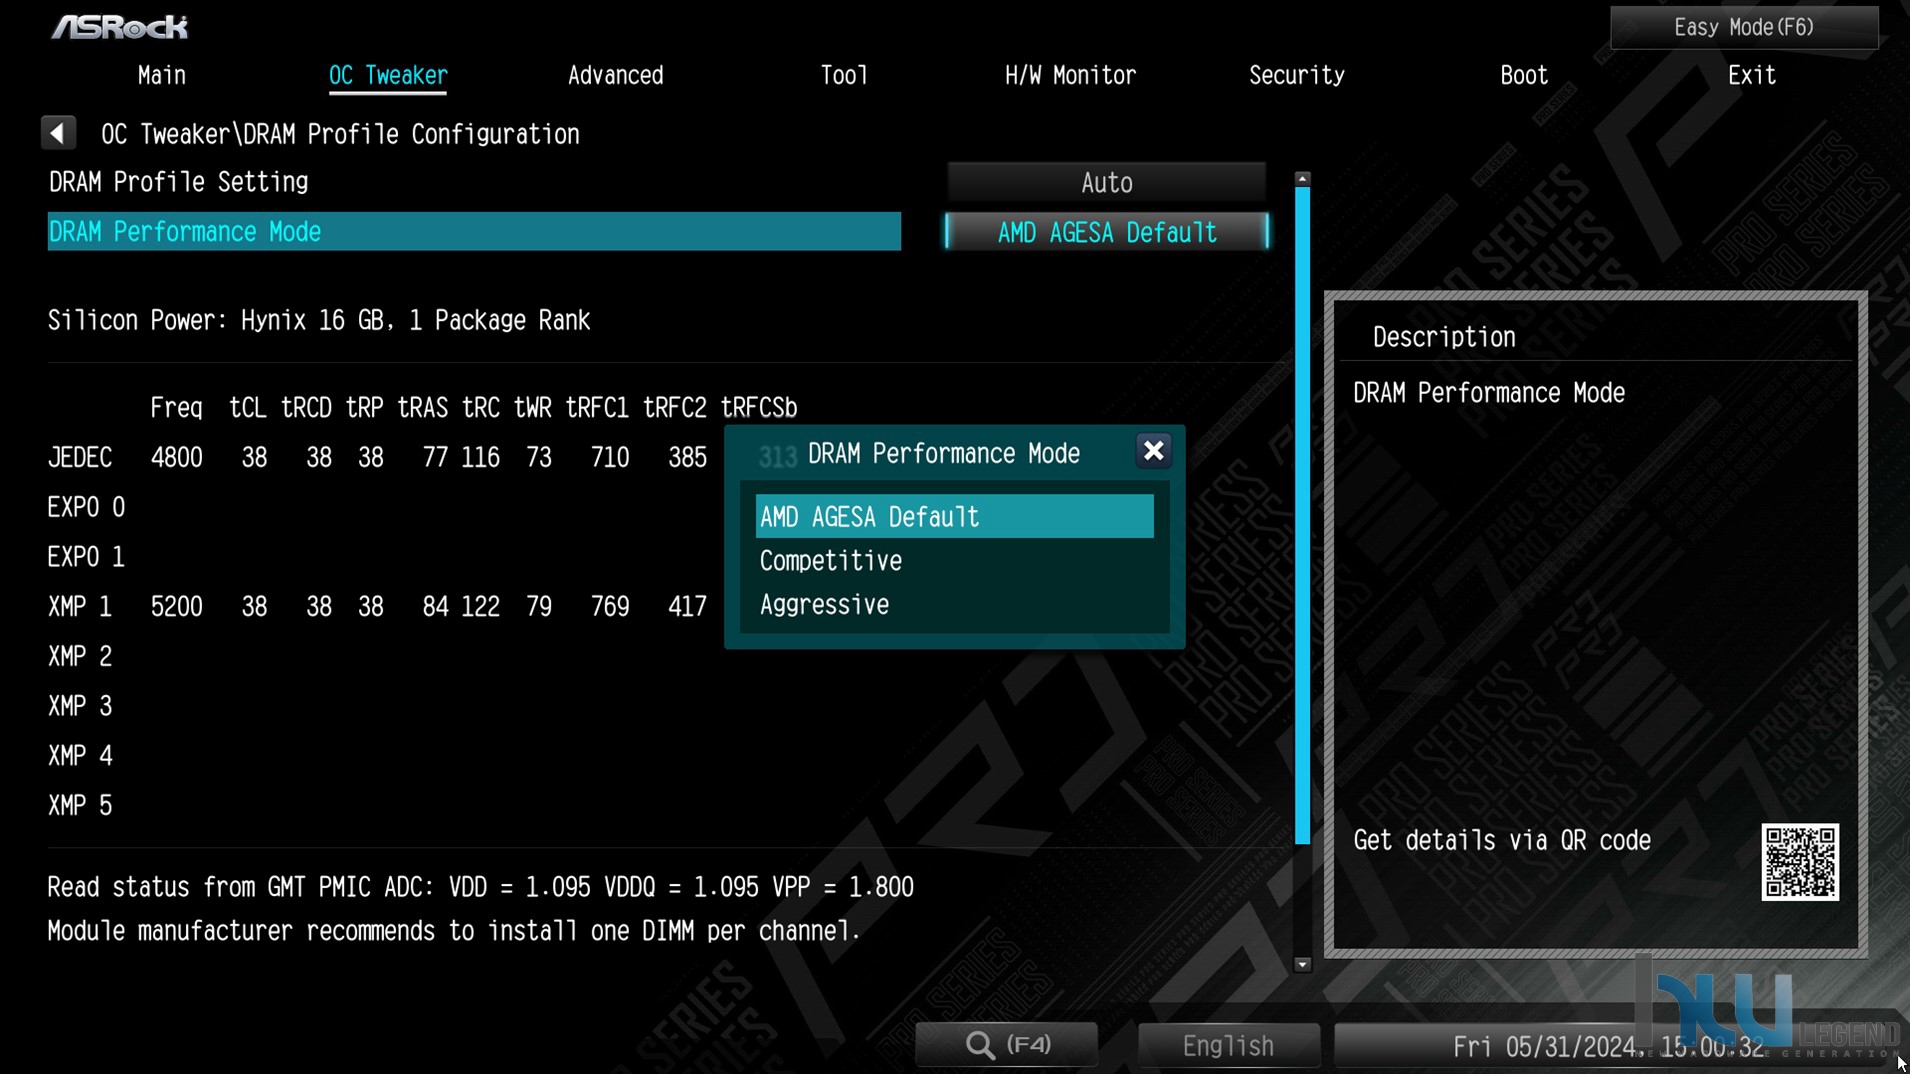Click the date and time display
Viewport: 1910px width, 1074px height.
click(x=1608, y=1047)
